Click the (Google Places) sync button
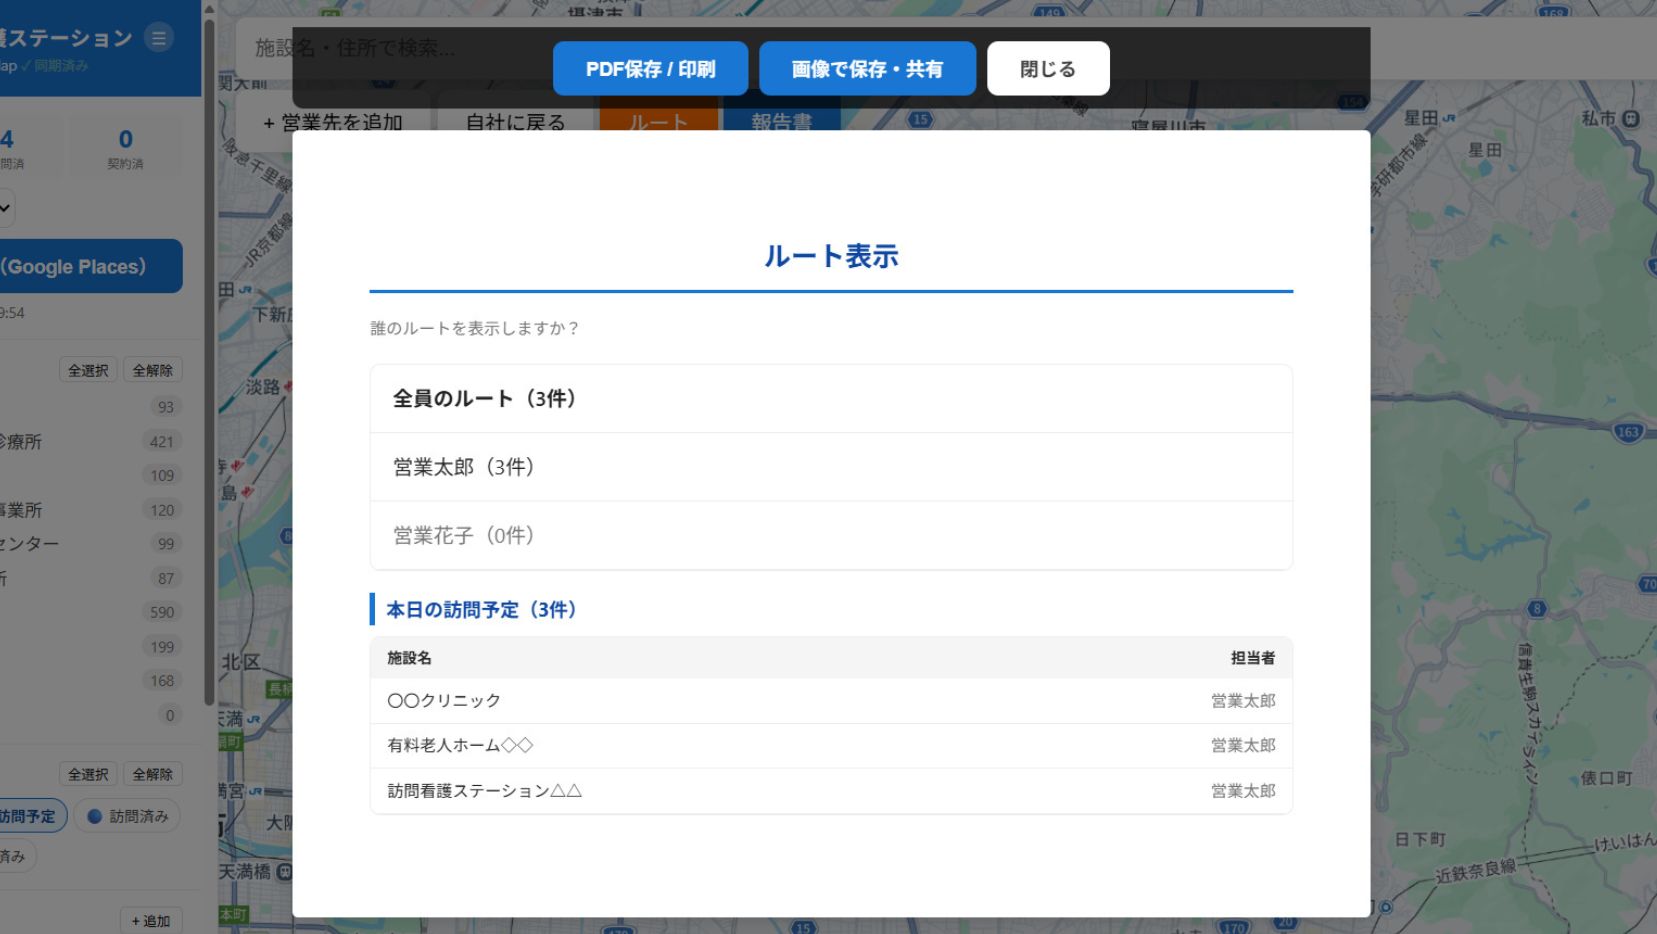Screen dimensions: 1657x934 click(x=80, y=266)
